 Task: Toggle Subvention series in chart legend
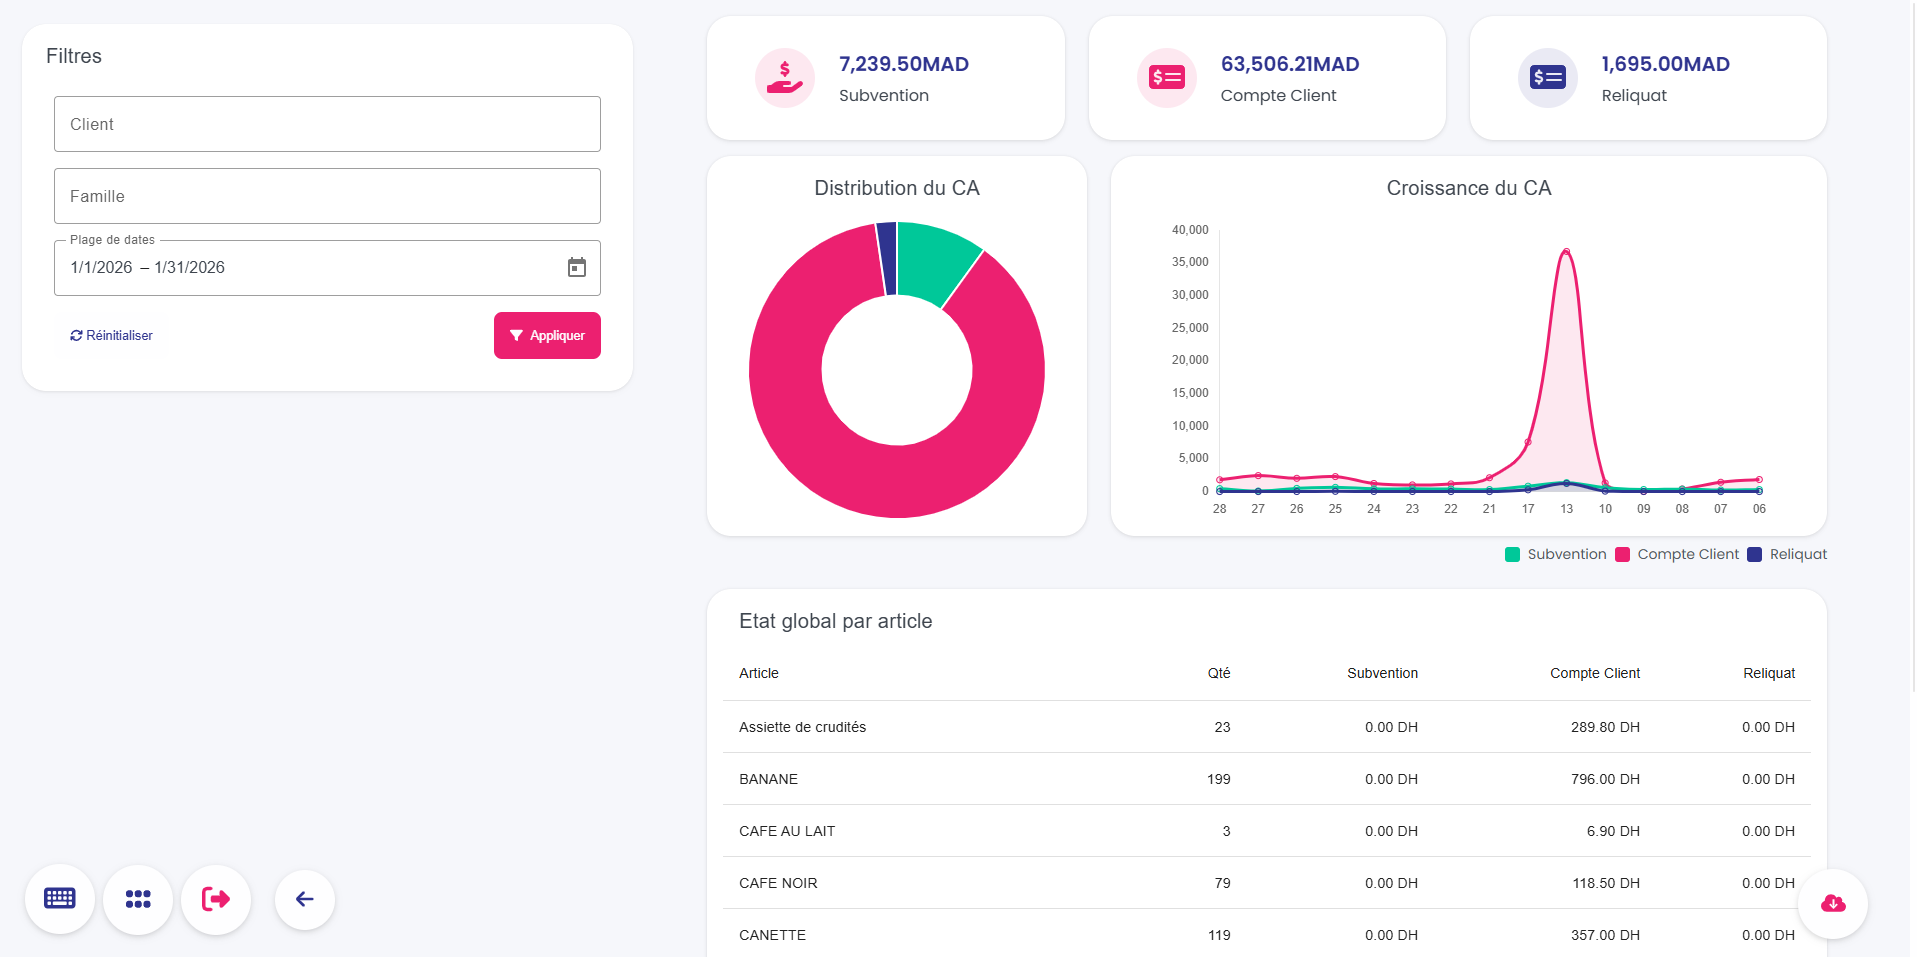pos(1556,555)
